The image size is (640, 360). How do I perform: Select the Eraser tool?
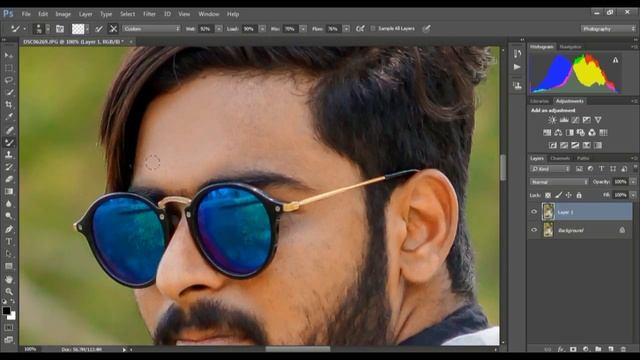9,179
